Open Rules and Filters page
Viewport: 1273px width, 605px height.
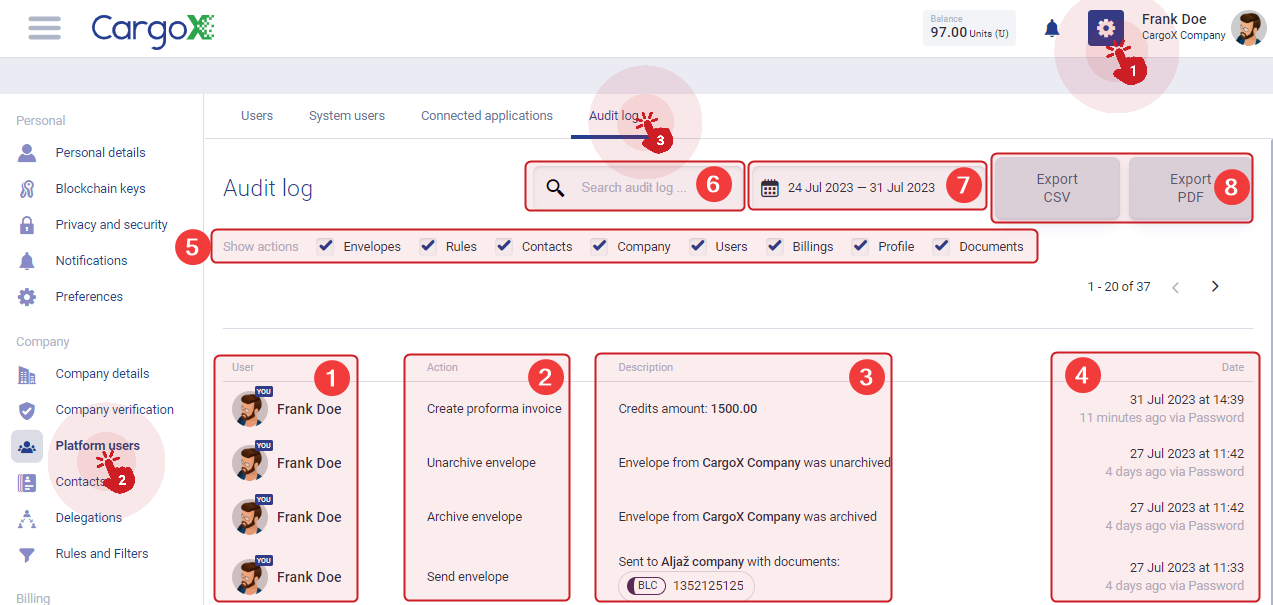(102, 554)
